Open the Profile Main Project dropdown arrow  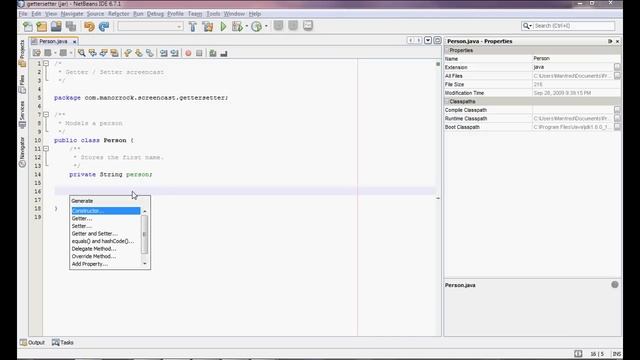[x=266, y=27]
